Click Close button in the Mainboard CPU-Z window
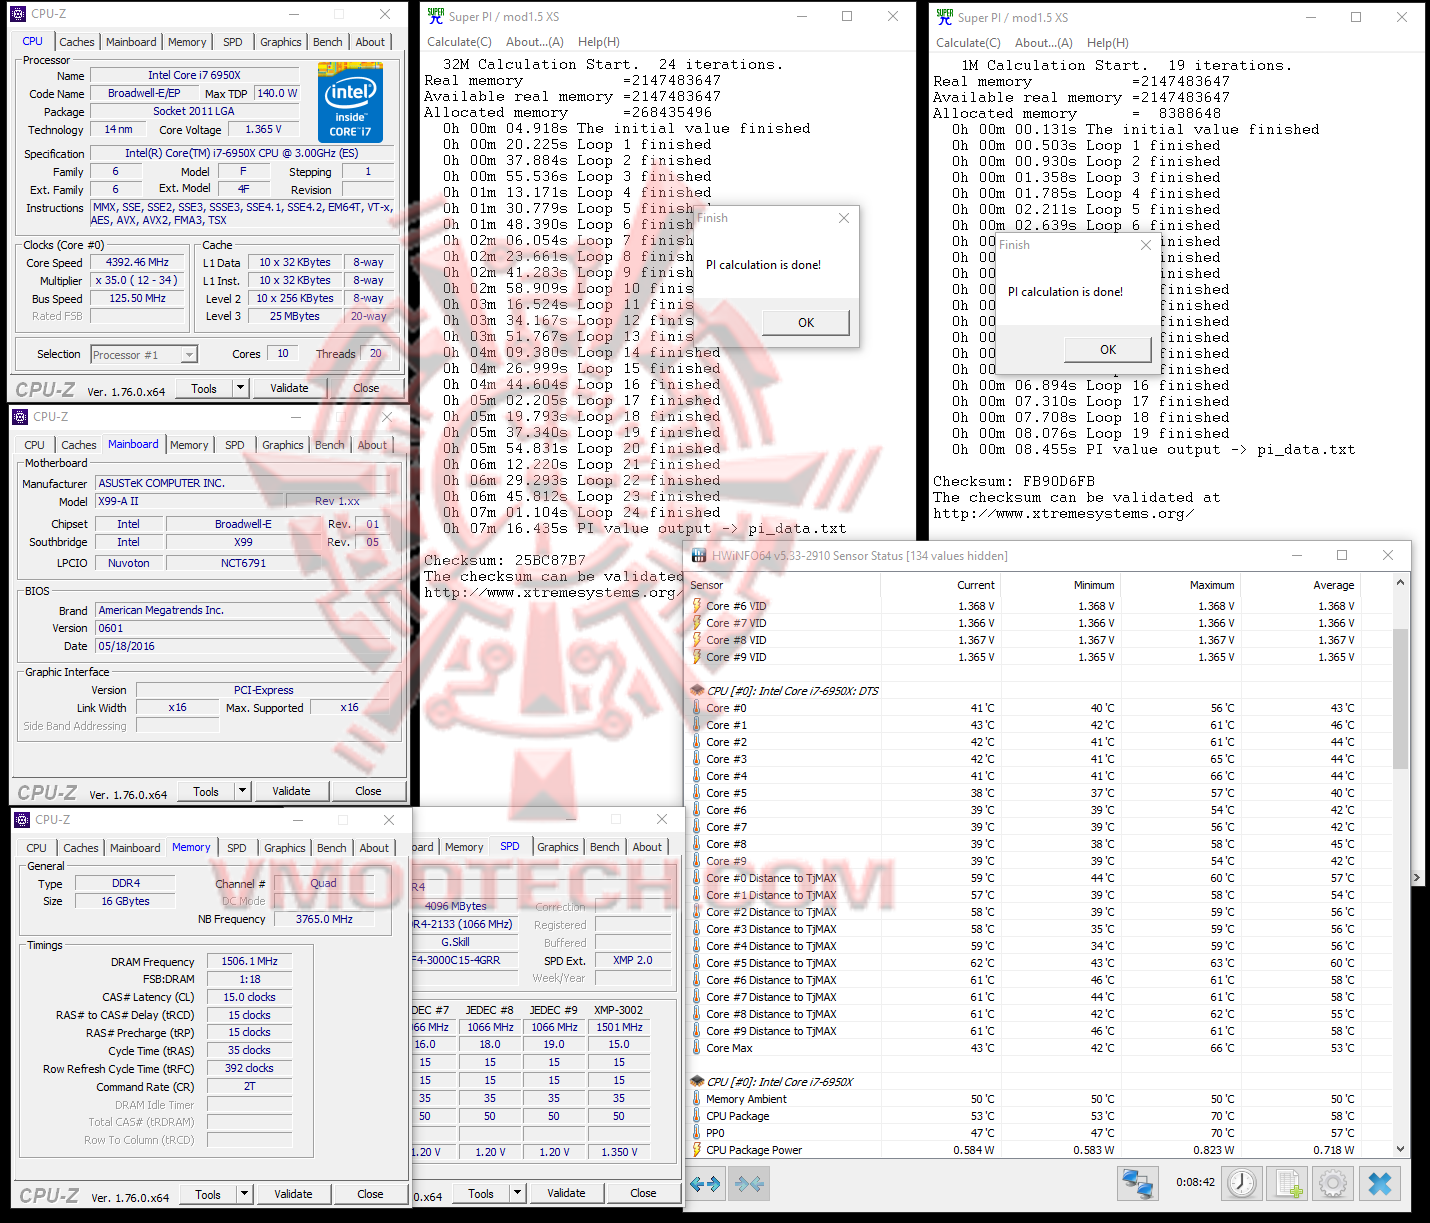1430x1223 pixels. (x=368, y=791)
